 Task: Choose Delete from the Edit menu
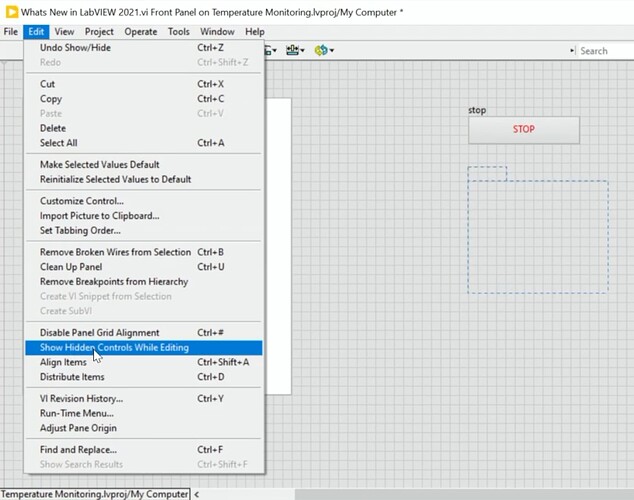[144, 128]
